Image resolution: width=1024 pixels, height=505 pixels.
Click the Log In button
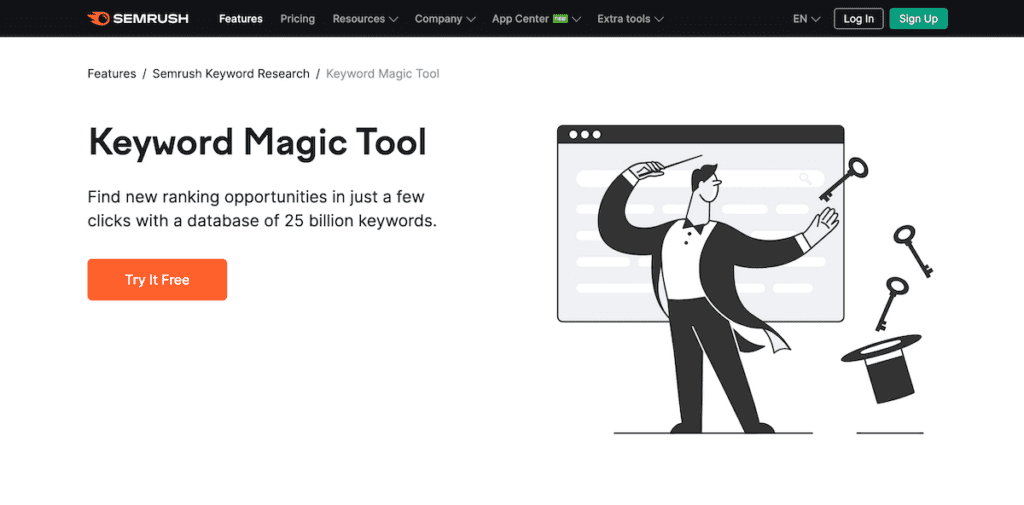858,19
